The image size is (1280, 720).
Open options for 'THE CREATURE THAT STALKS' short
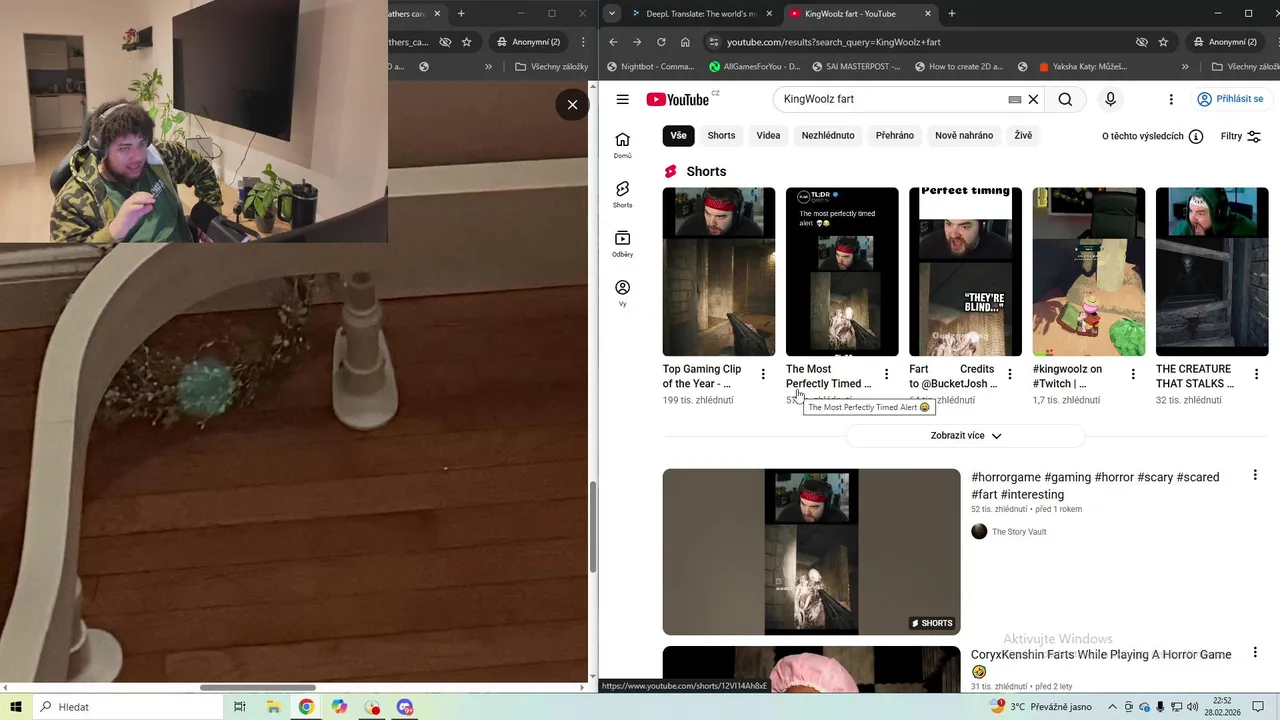[x=1256, y=374]
